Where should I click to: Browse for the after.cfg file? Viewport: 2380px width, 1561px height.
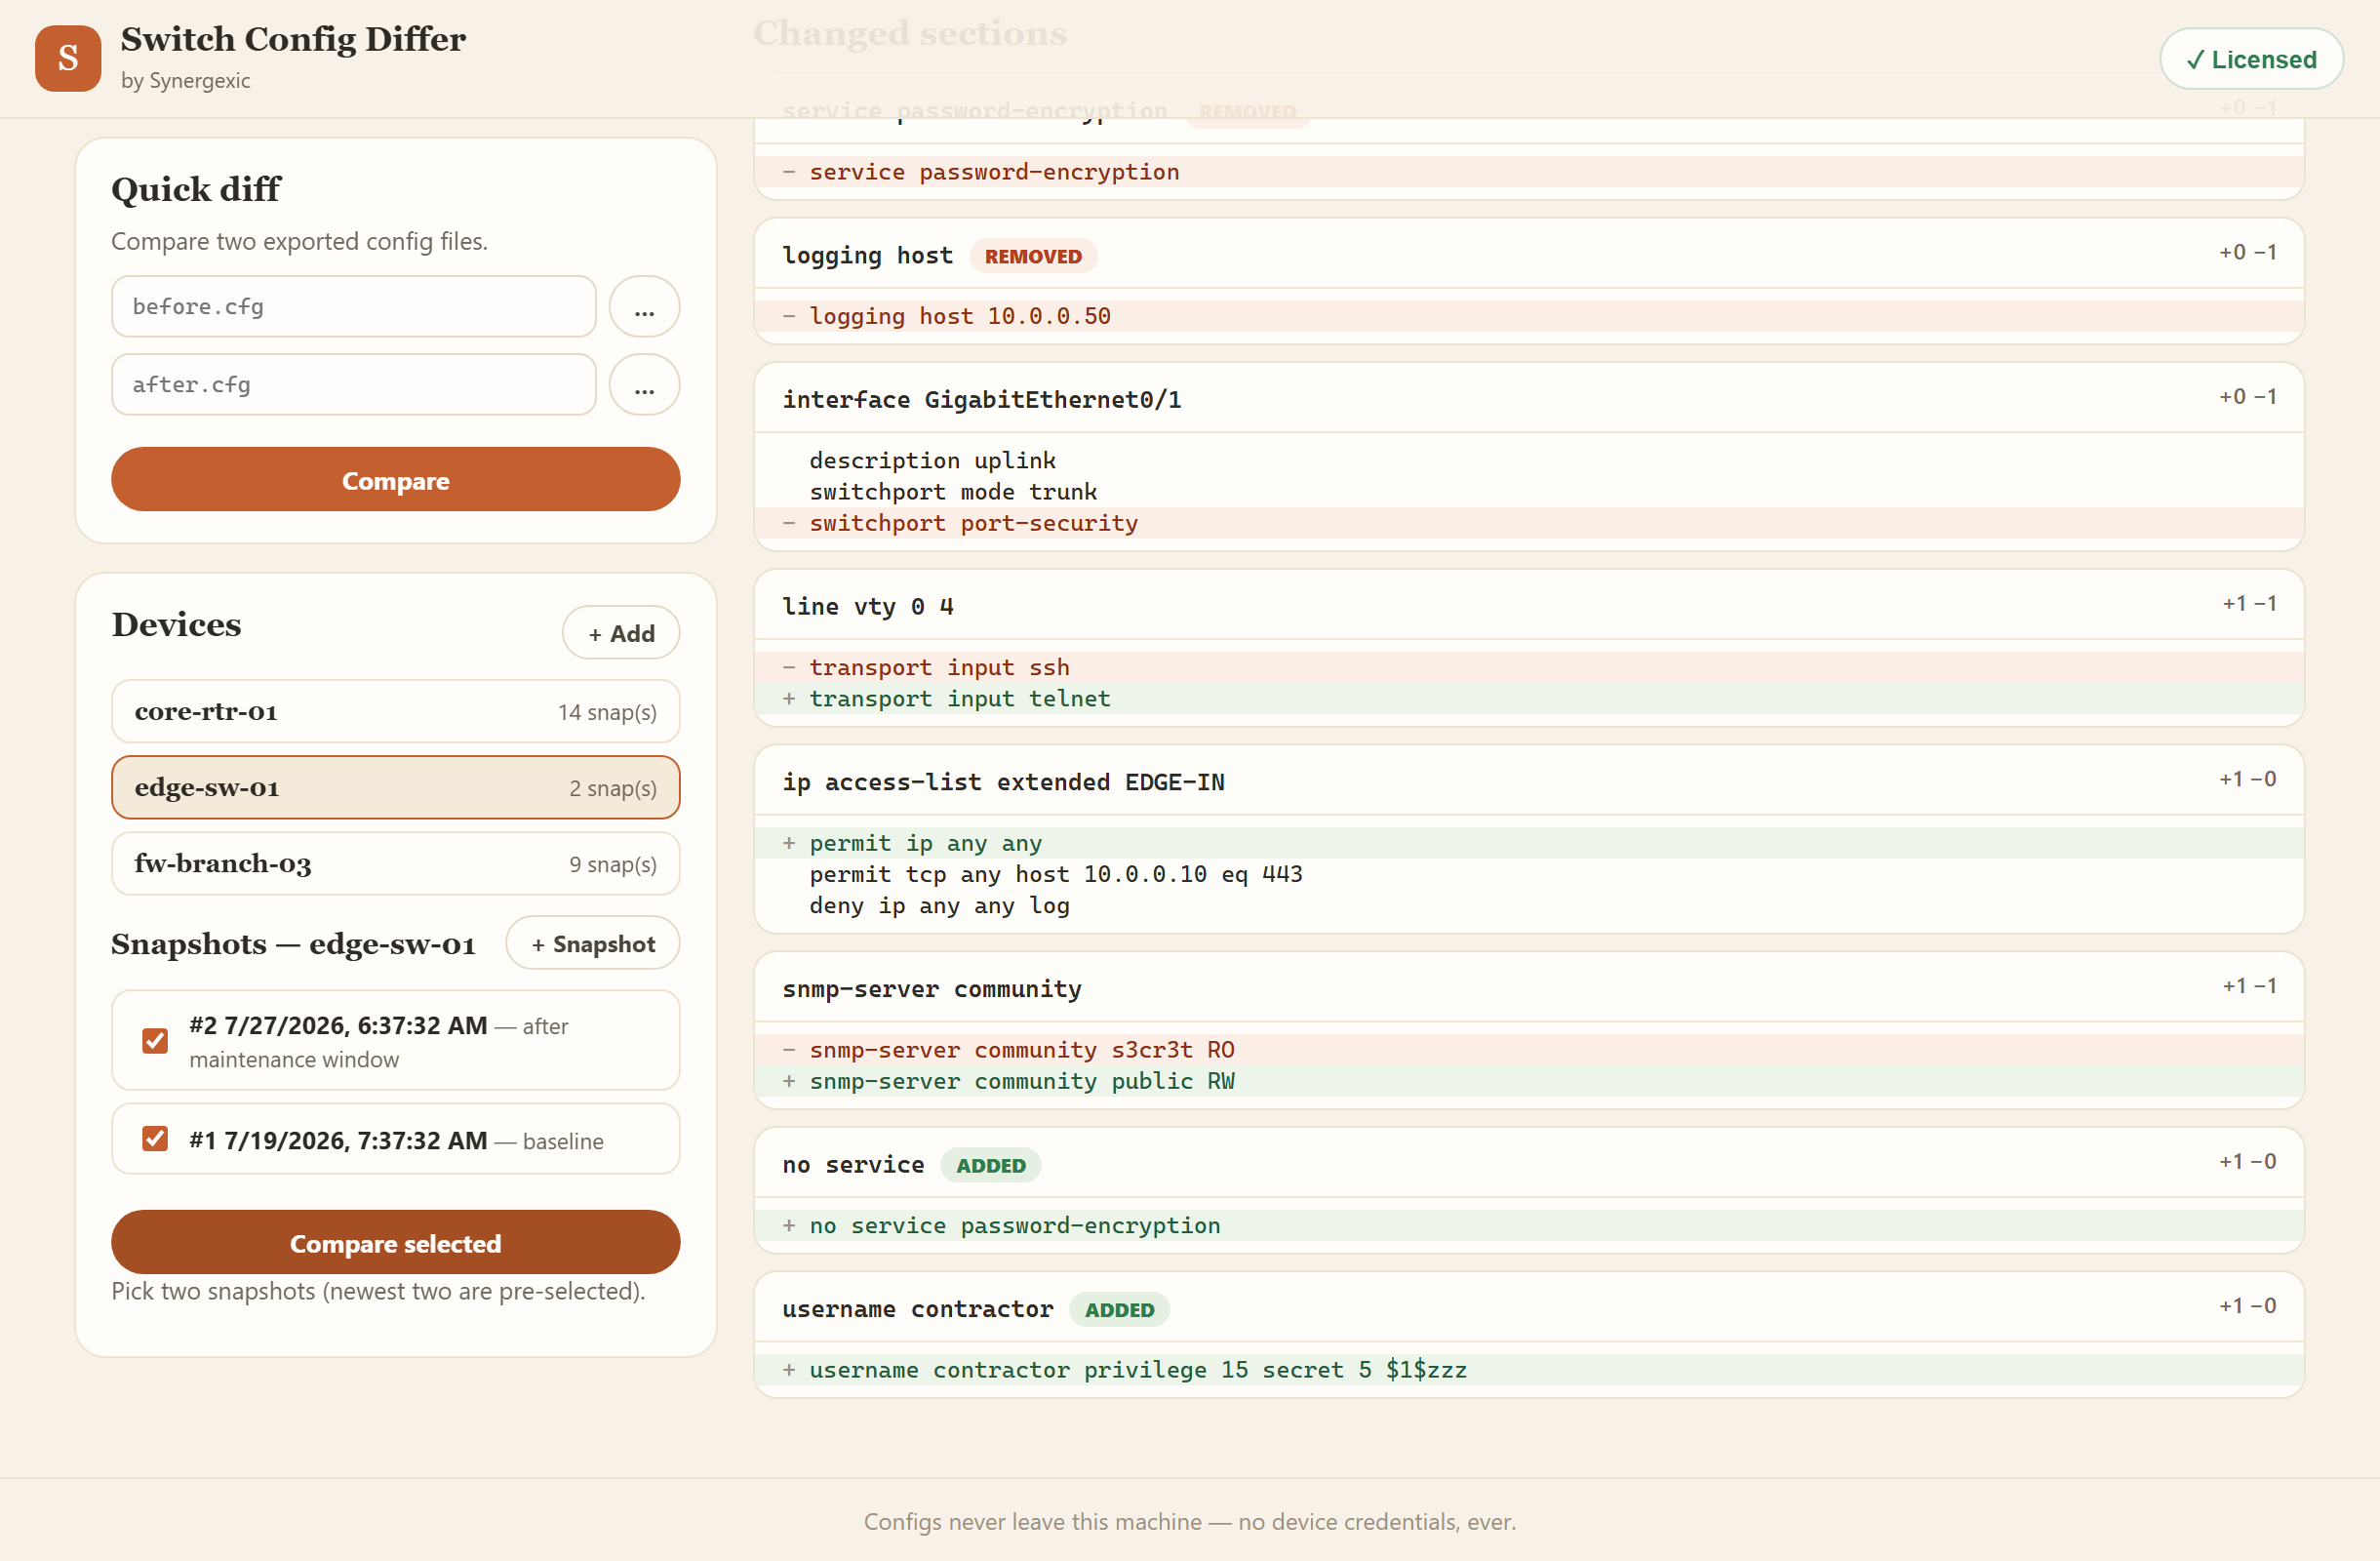(x=644, y=384)
